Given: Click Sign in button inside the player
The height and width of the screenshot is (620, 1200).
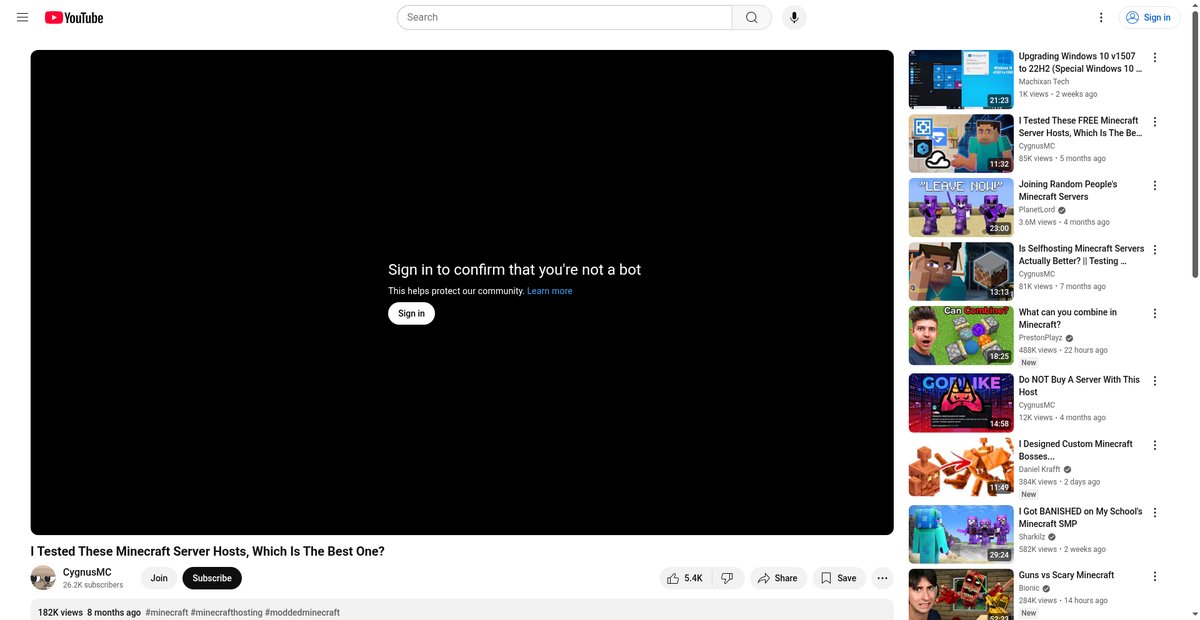Looking at the screenshot, I should [411, 313].
